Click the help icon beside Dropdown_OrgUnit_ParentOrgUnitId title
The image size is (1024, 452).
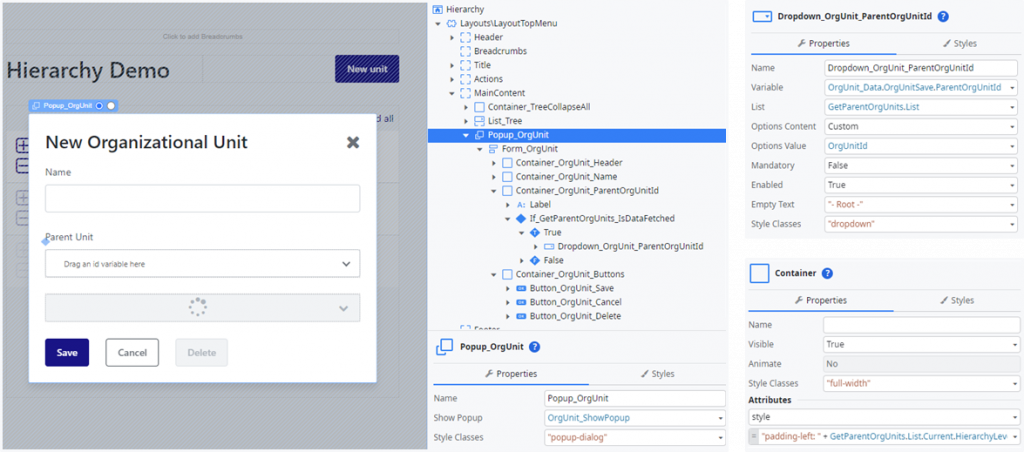pos(943,16)
